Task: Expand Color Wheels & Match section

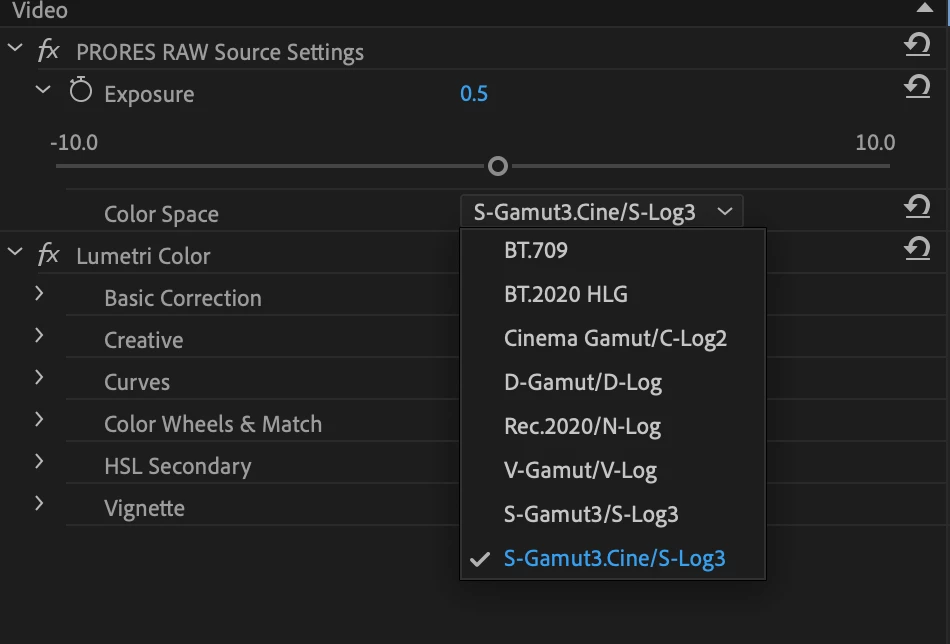Action: [39, 419]
